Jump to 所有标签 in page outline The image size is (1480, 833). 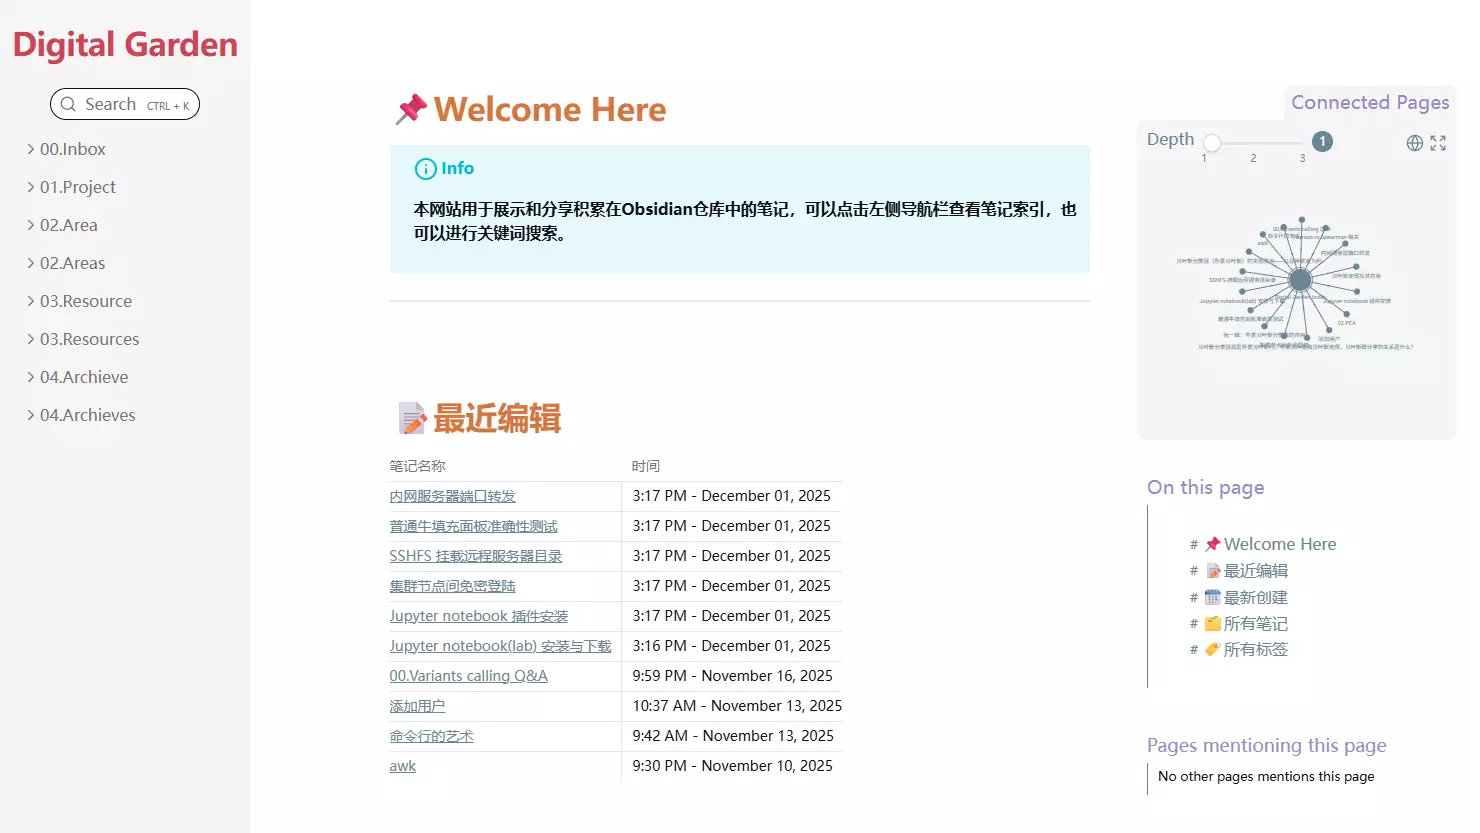point(1255,649)
